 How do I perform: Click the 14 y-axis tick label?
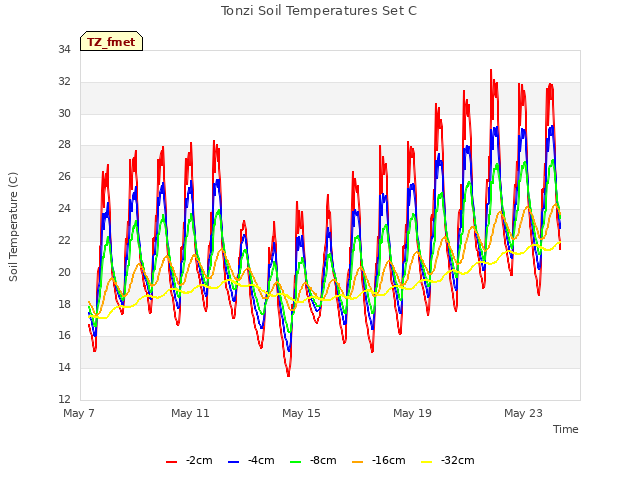point(64,367)
